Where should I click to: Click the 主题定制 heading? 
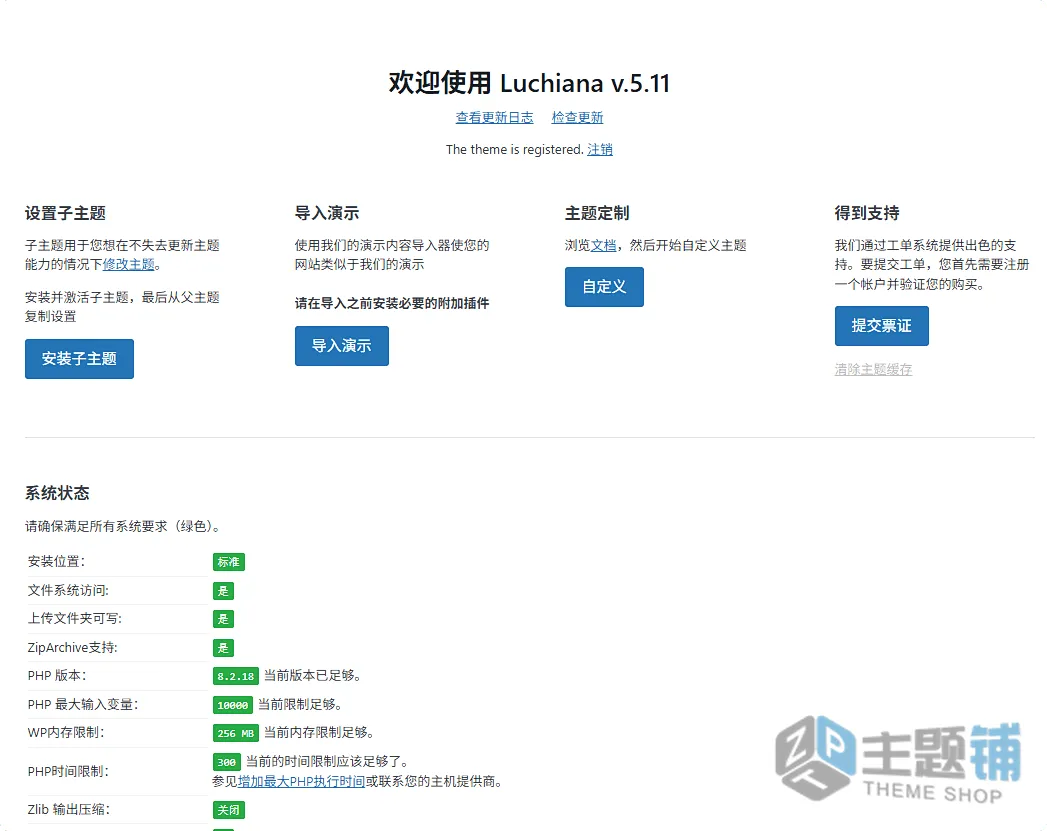597,213
